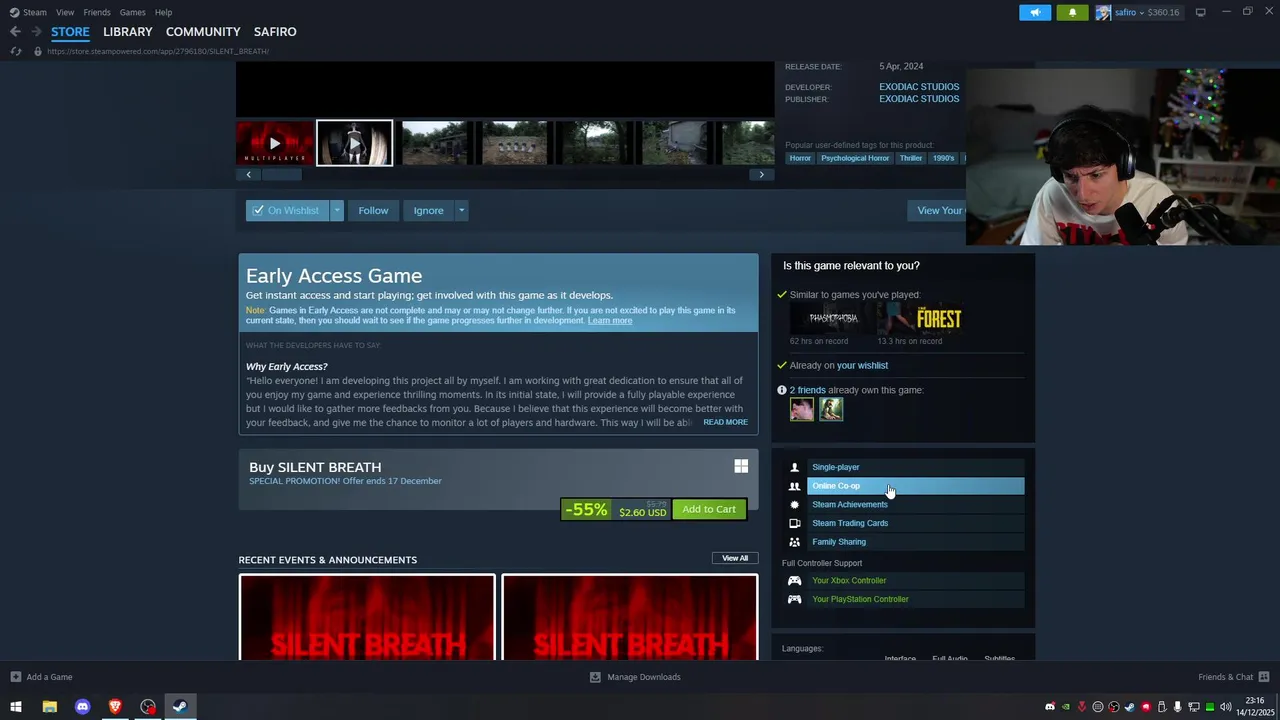Expand the wishlist dropdown arrow

[337, 210]
